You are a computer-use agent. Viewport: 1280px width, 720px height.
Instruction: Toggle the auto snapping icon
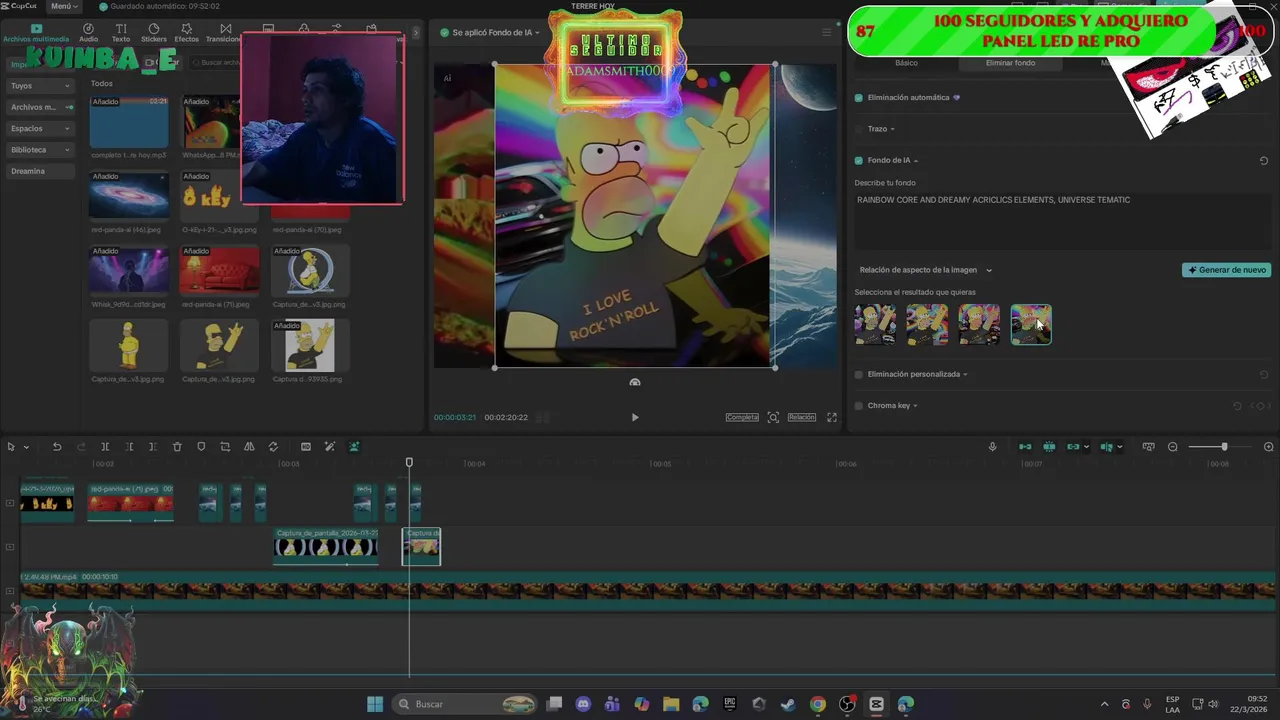coord(1049,447)
